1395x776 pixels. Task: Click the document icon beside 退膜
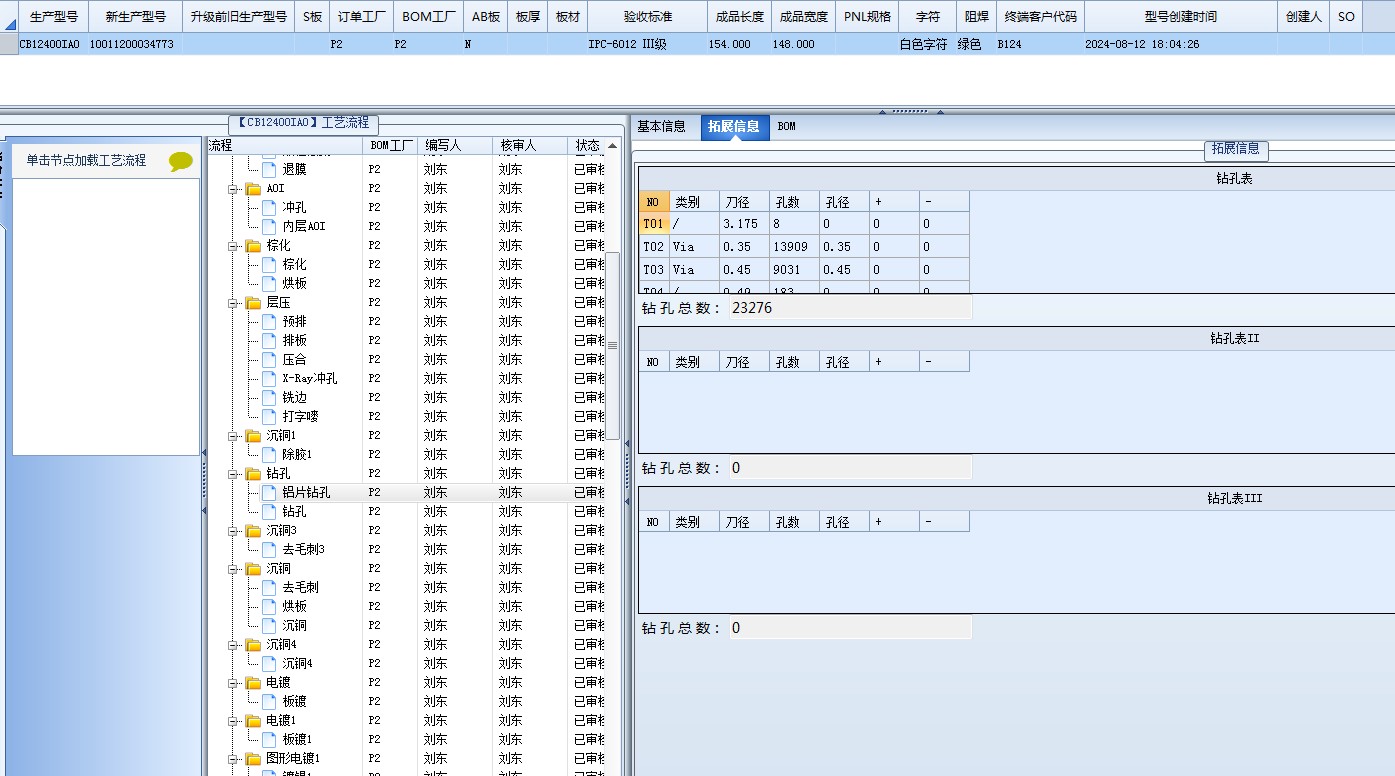(x=269, y=170)
